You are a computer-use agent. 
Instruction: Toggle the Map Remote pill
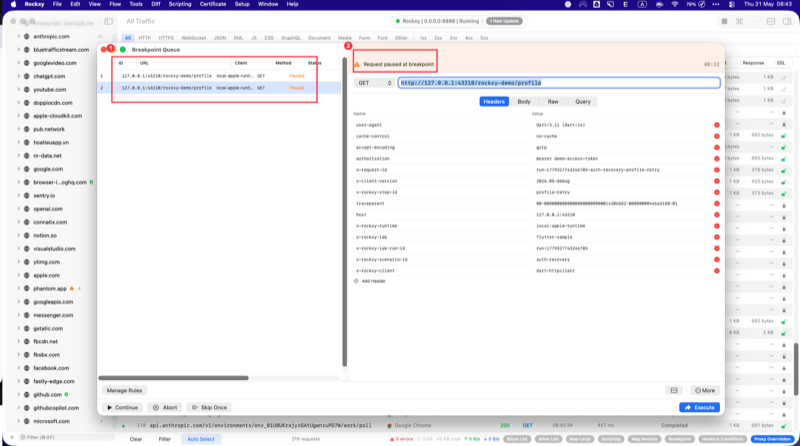click(644, 439)
